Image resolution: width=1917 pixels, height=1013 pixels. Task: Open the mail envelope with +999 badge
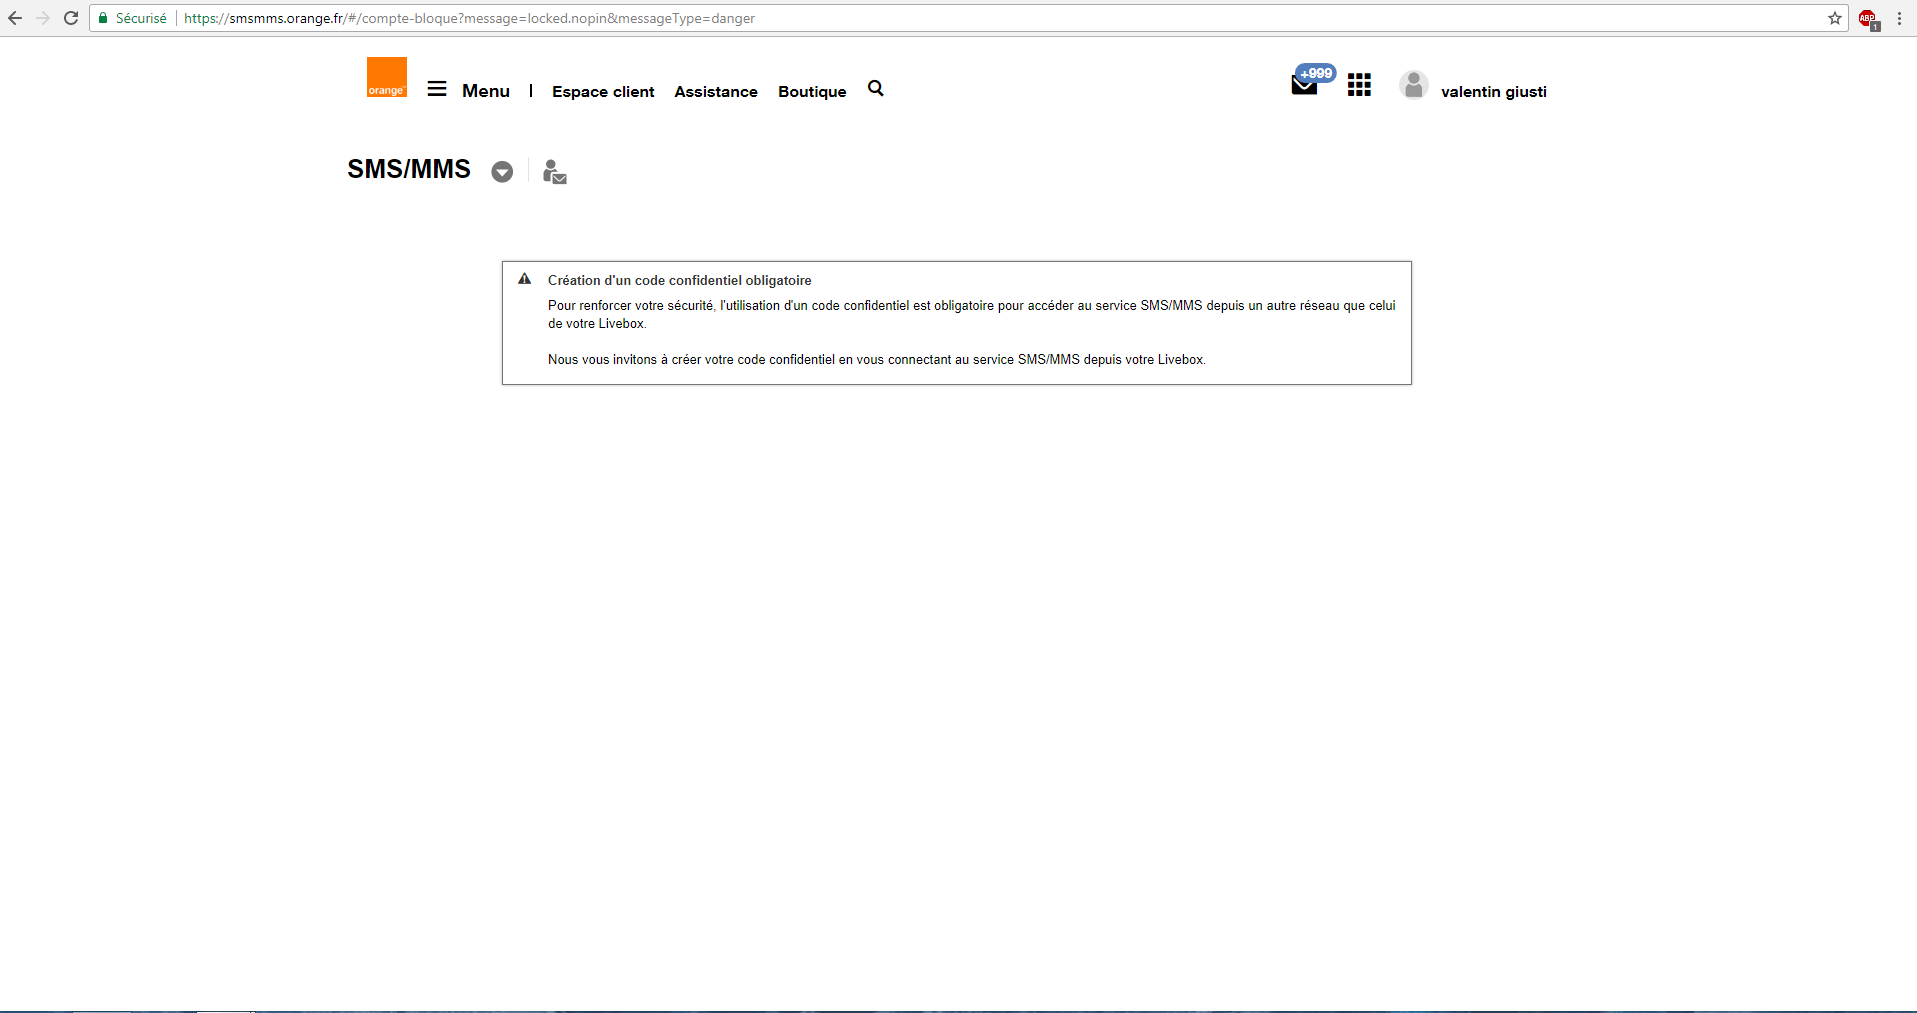pos(1304,85)
